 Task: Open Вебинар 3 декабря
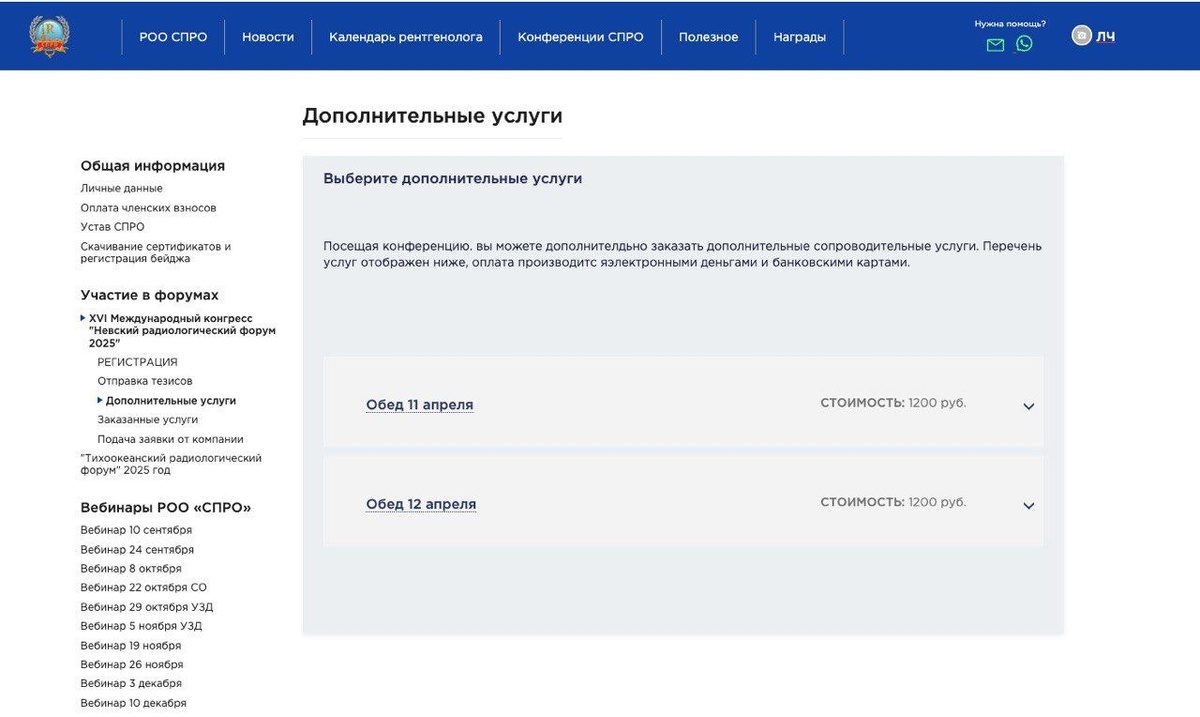point(131,684)
